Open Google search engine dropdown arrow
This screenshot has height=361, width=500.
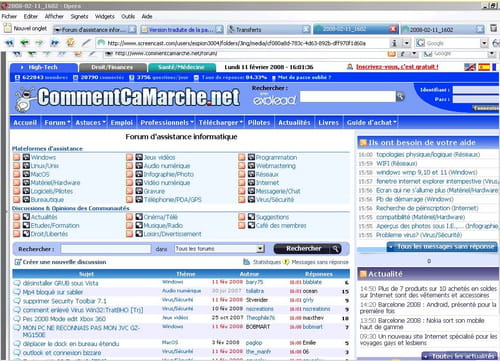pos(484,43)
